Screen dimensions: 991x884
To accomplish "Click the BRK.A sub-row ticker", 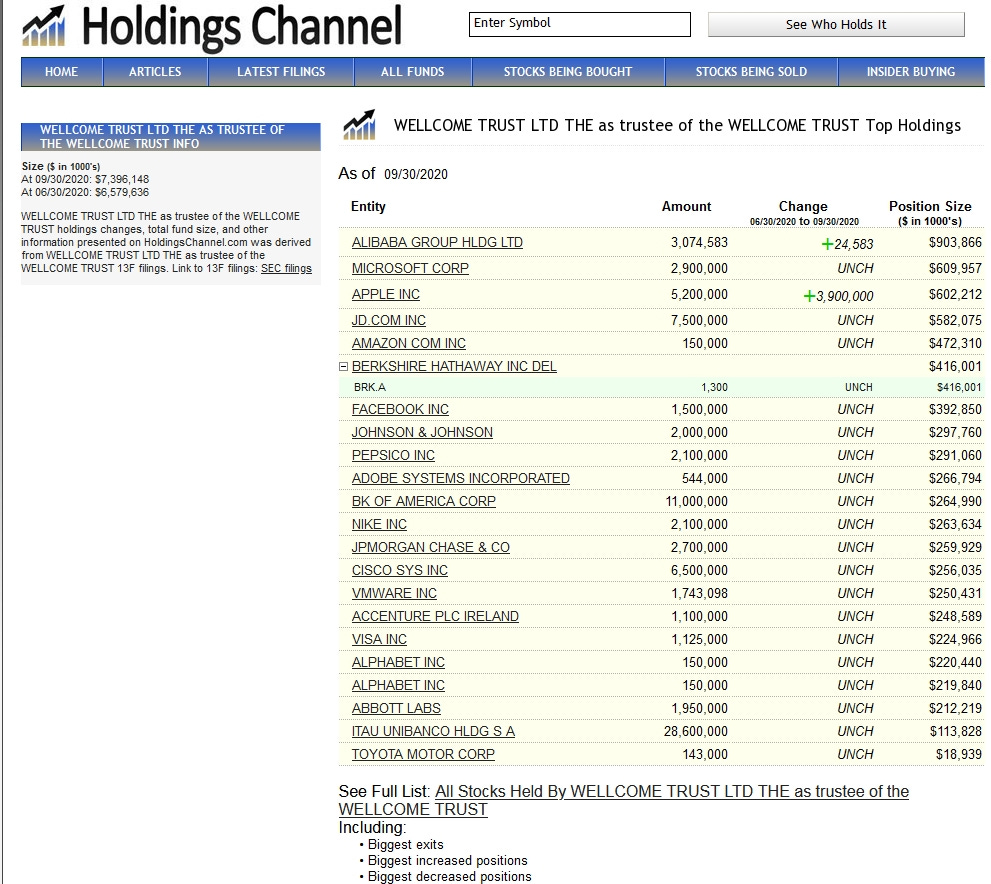I will [x=370, y=387].
